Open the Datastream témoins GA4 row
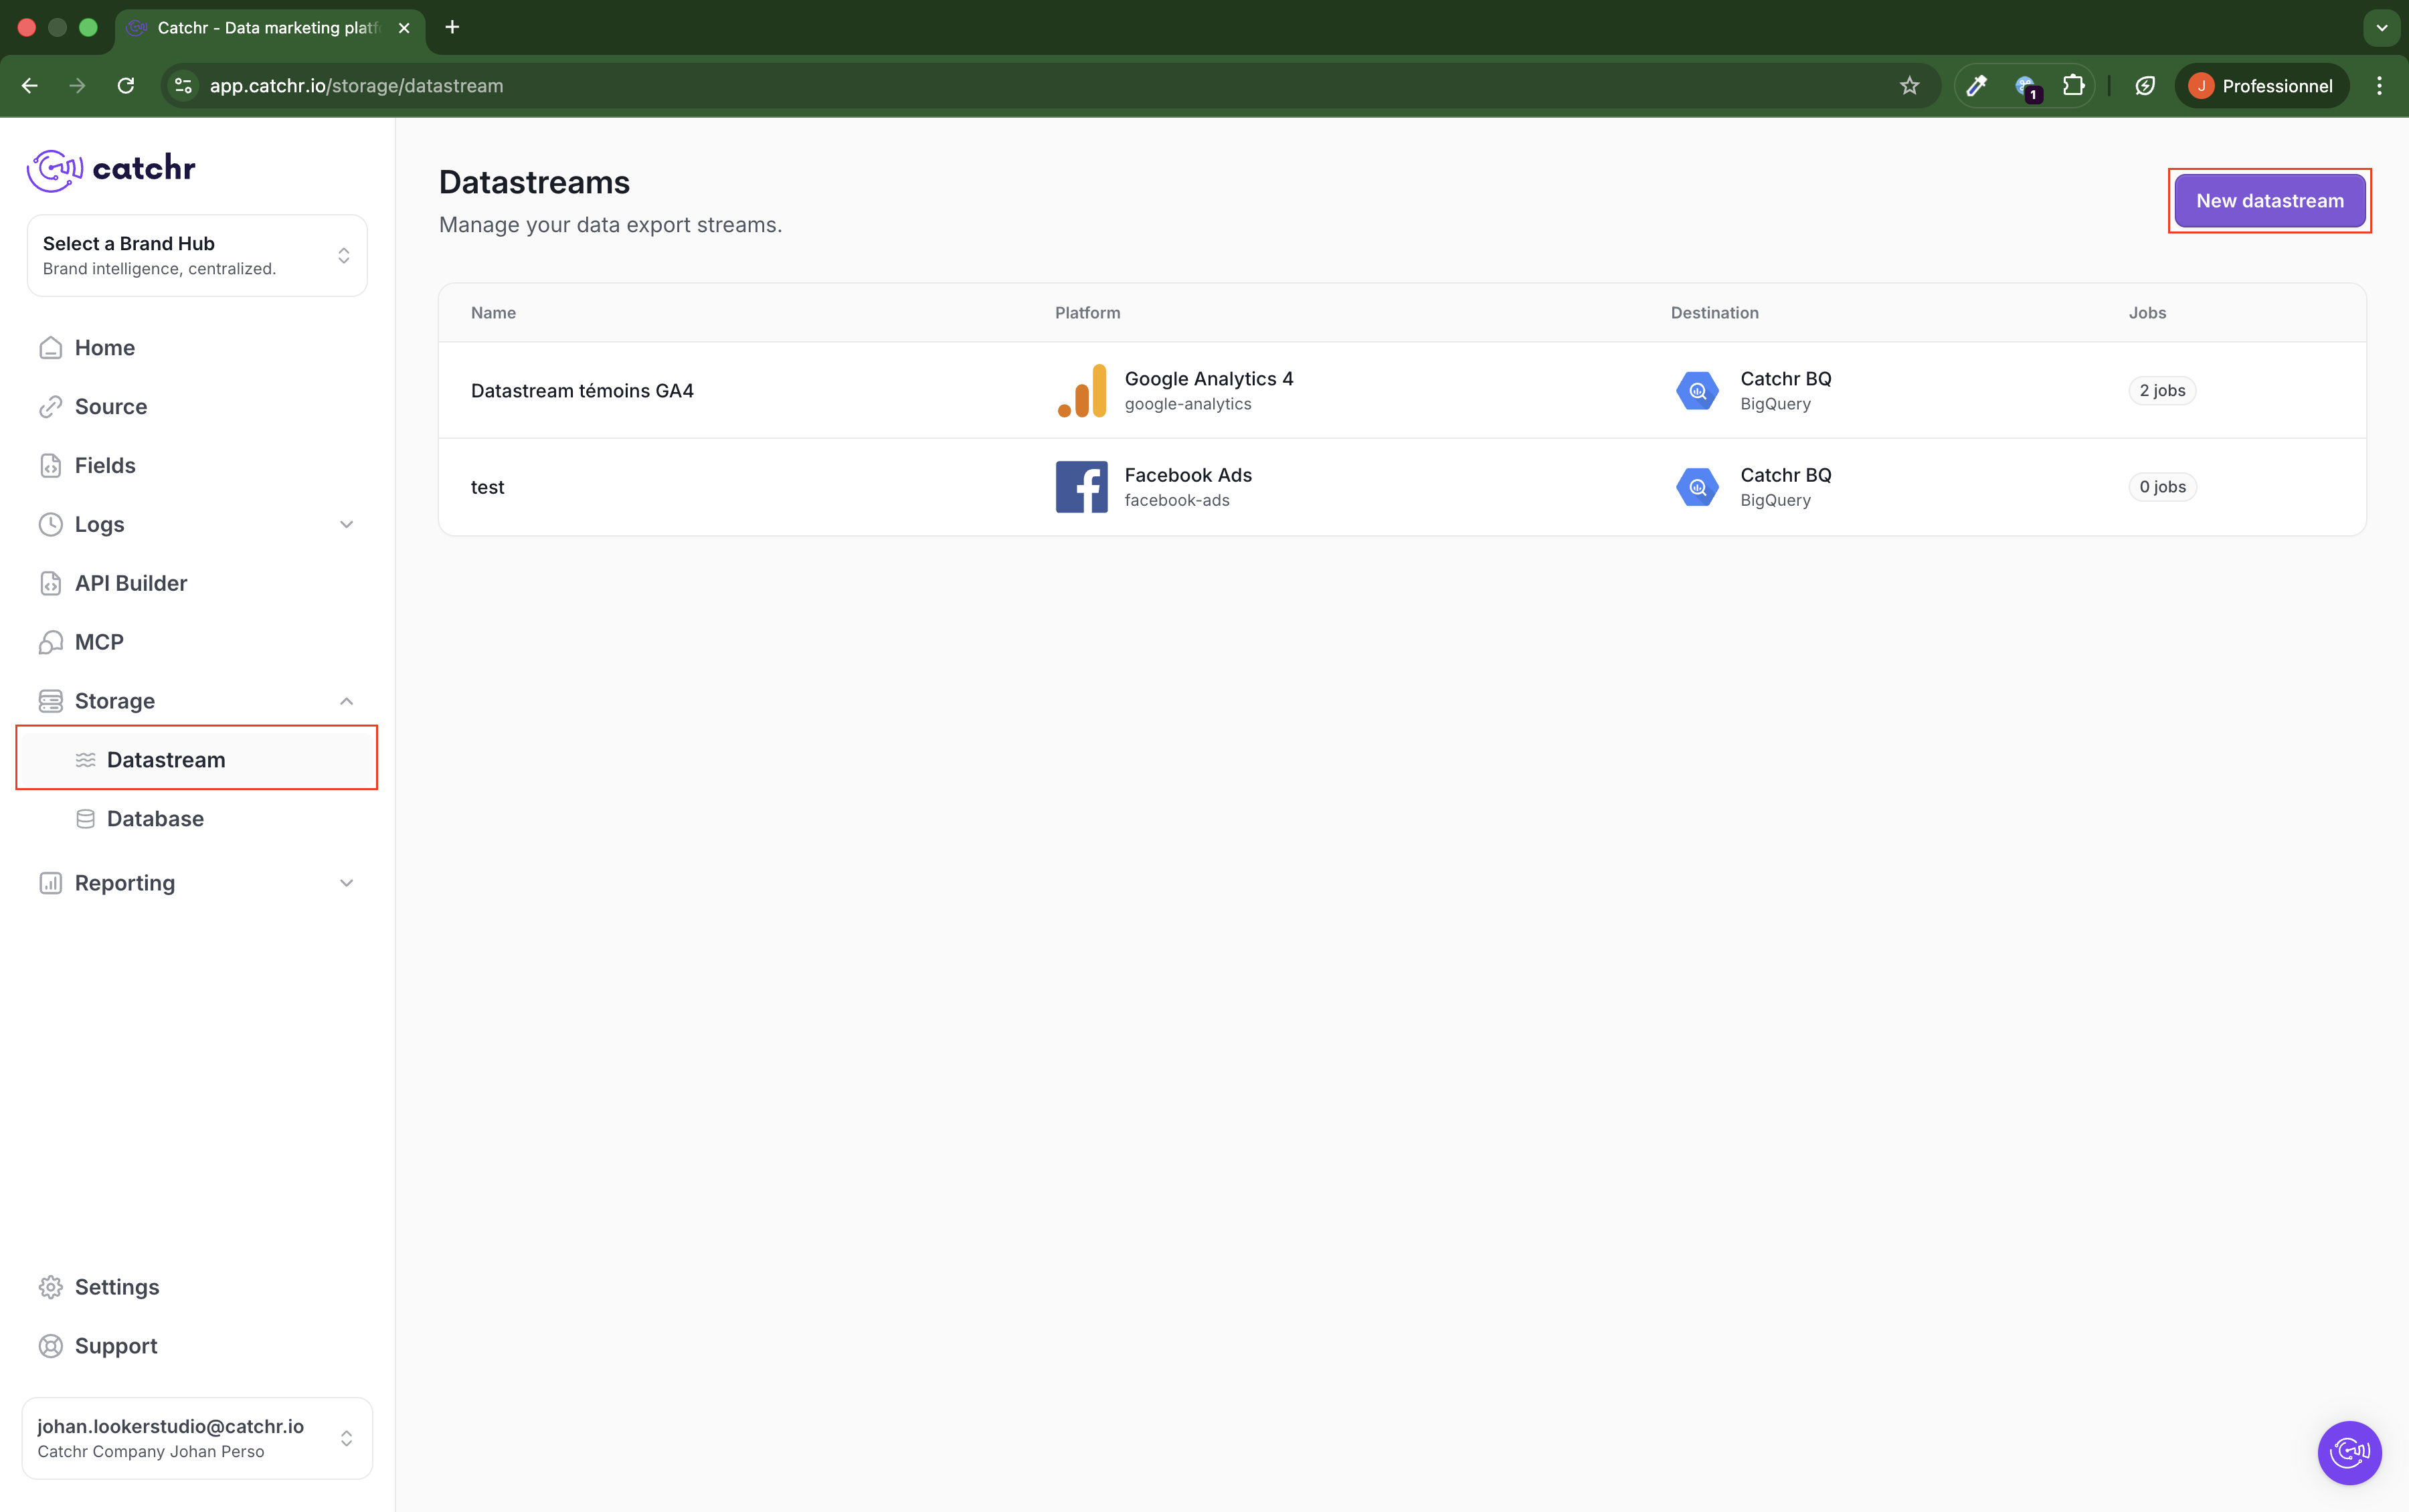 (582, 391)
